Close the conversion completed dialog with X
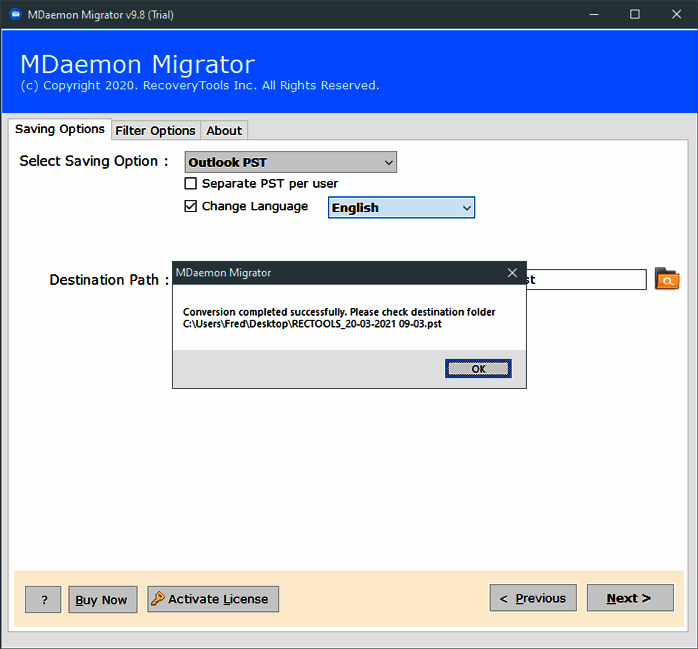The width and height of the screenshot is (698, 649). tap(512, 273)
